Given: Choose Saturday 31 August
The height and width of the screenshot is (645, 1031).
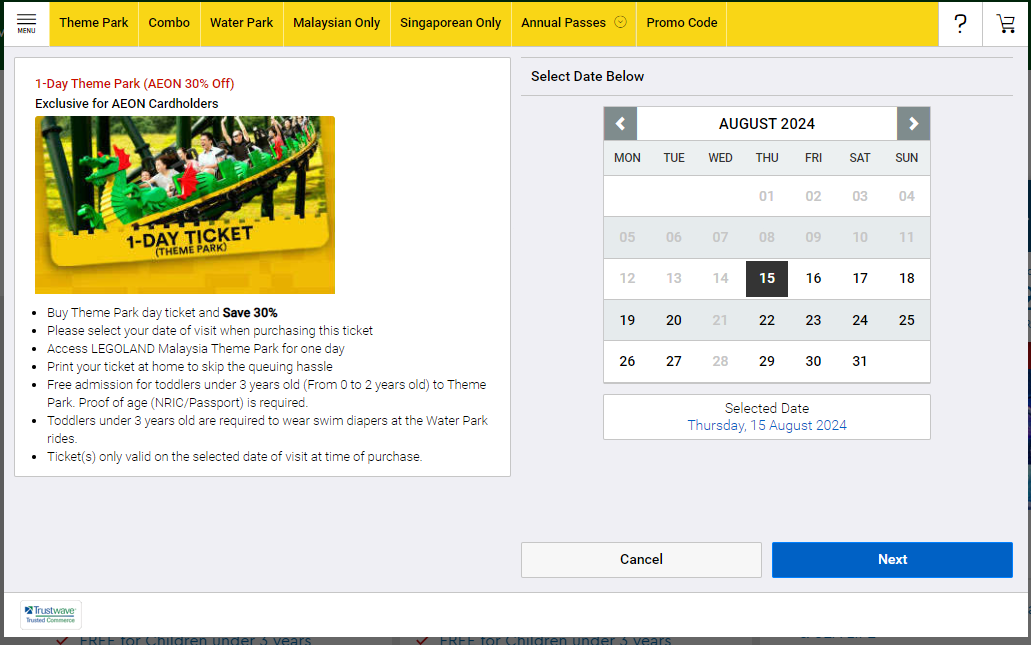Looking at the screenshot, I should pyautogui.click(x=860, y=362).
